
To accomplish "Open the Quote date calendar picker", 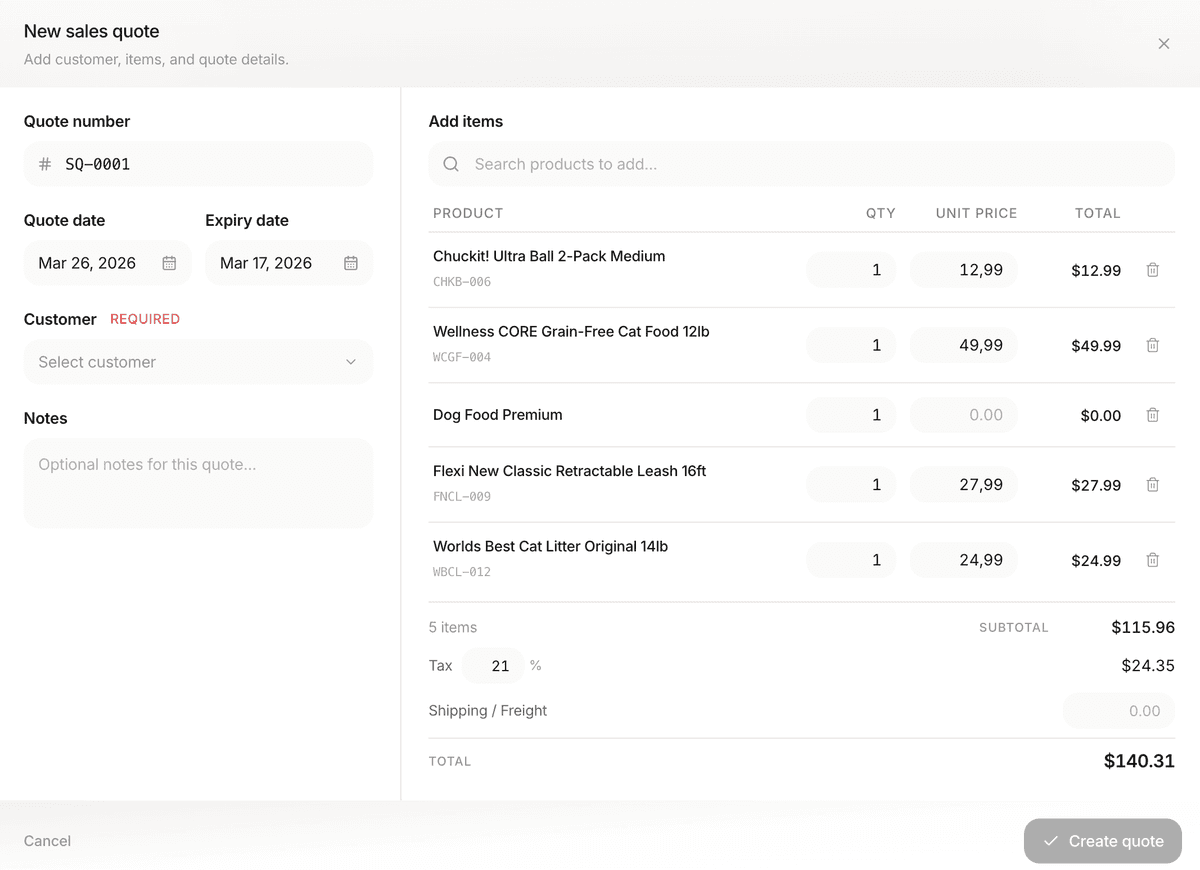I will point(170,262).
